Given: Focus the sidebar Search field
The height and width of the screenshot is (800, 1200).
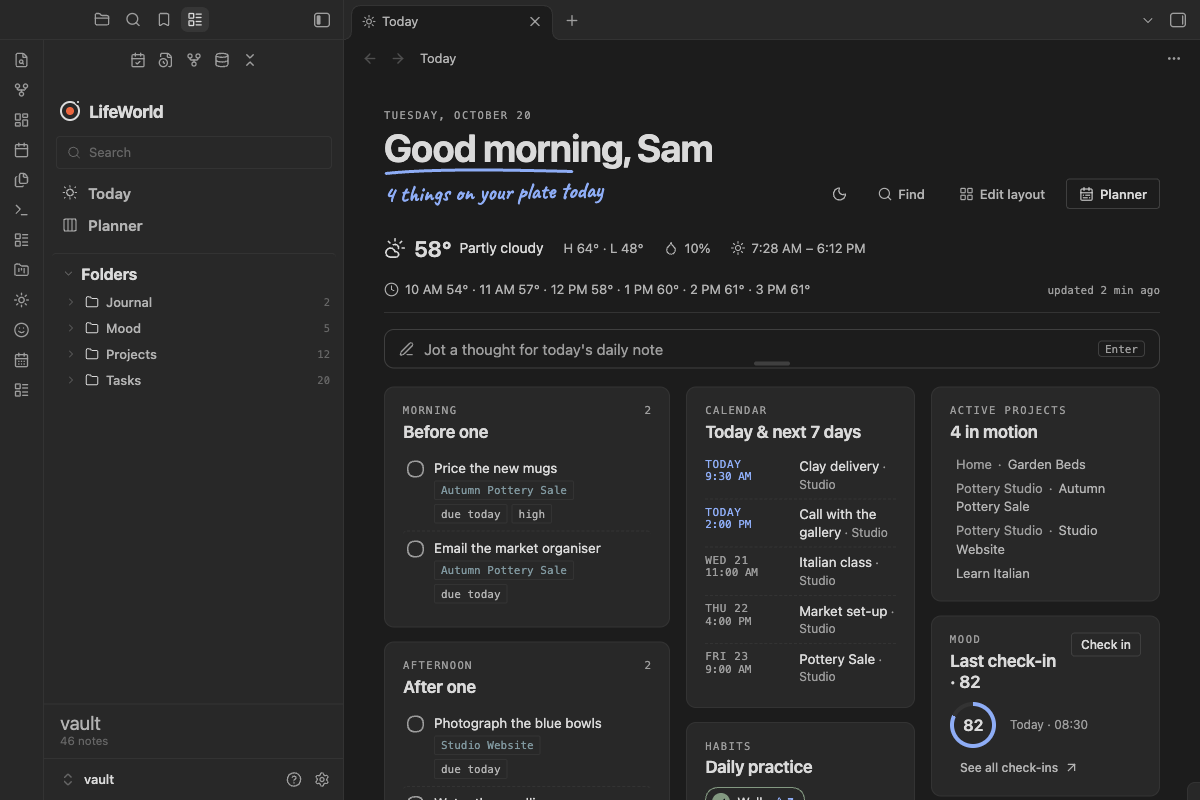Looking at the screenshot, I should [x=194, y=152].
